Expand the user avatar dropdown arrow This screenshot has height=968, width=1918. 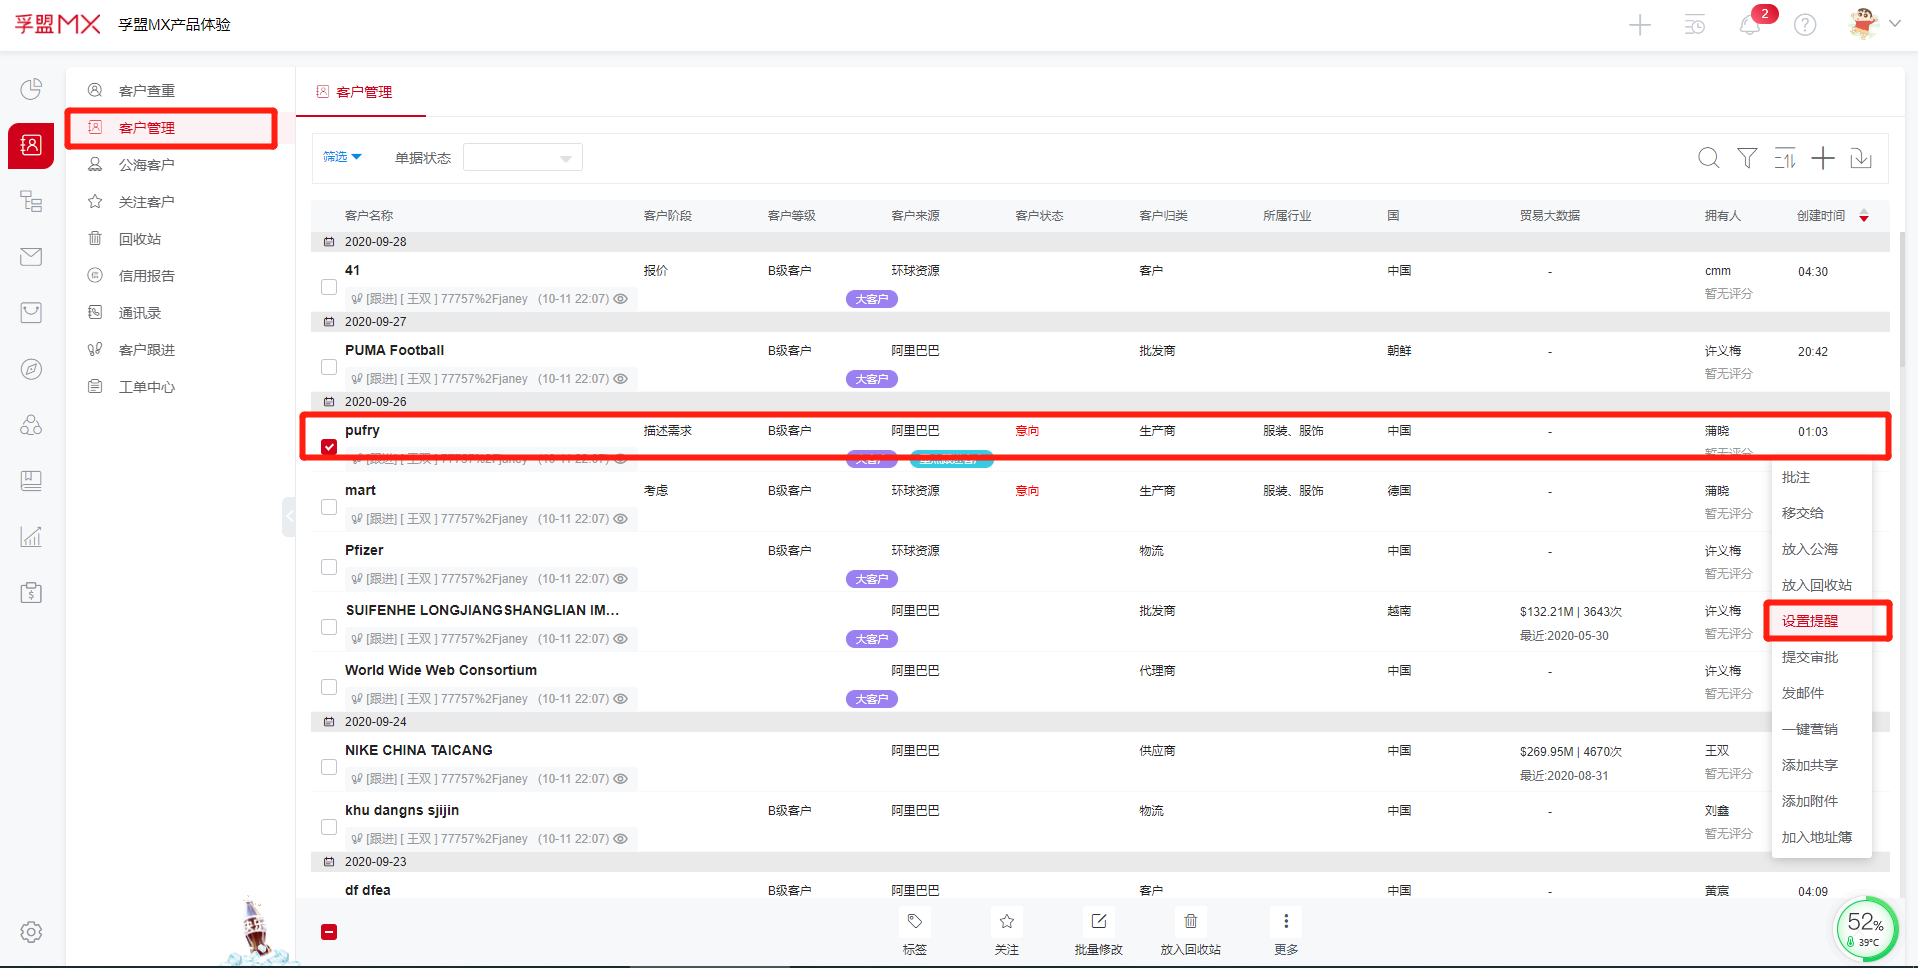[x=1894, y=24]
